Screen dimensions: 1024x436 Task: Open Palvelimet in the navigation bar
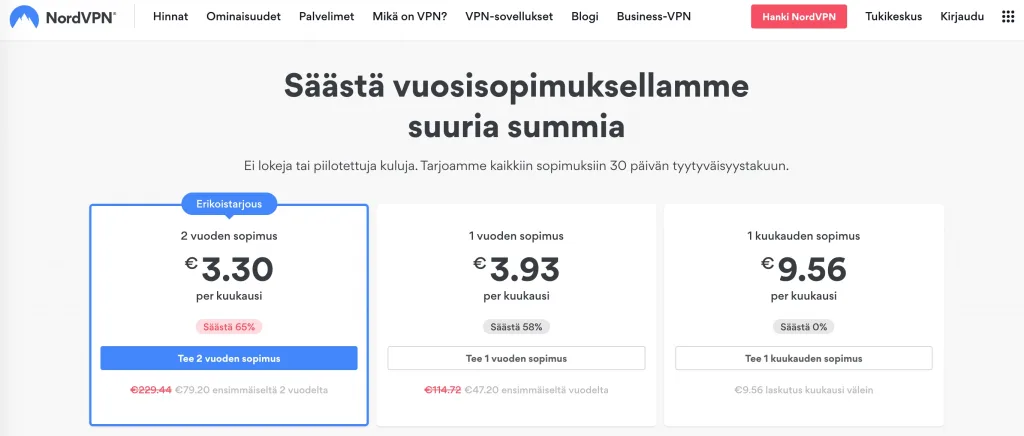(x=326, y=17)
